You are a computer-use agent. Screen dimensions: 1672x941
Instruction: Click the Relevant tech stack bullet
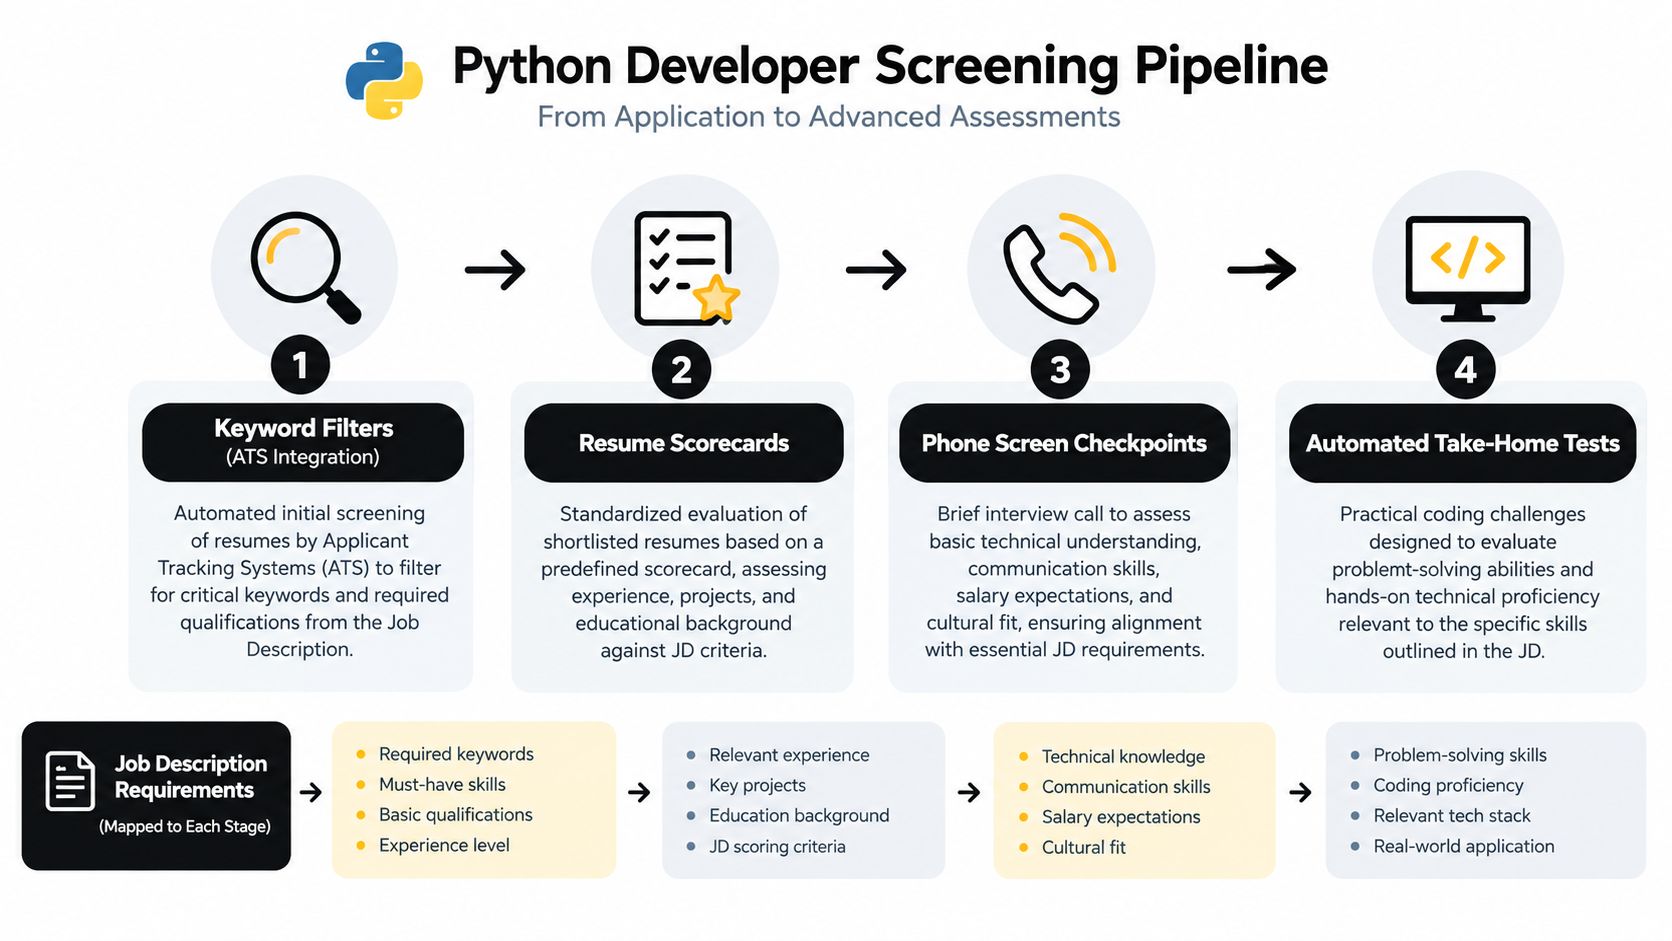[x=1441, y=815]
